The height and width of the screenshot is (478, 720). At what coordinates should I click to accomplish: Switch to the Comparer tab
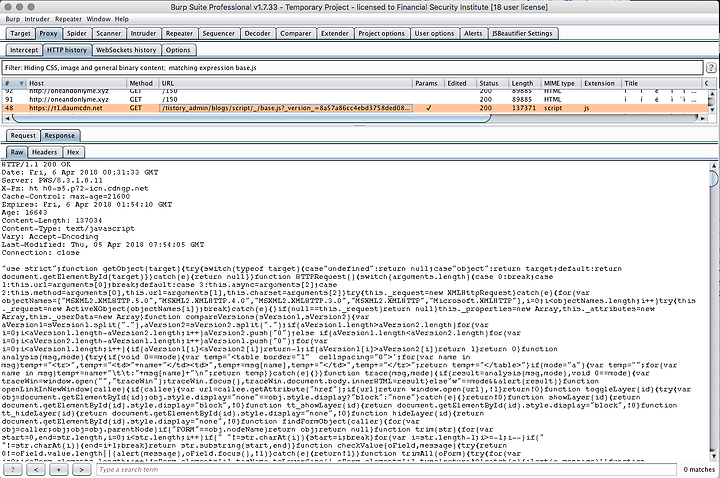(x=295, y=34)
